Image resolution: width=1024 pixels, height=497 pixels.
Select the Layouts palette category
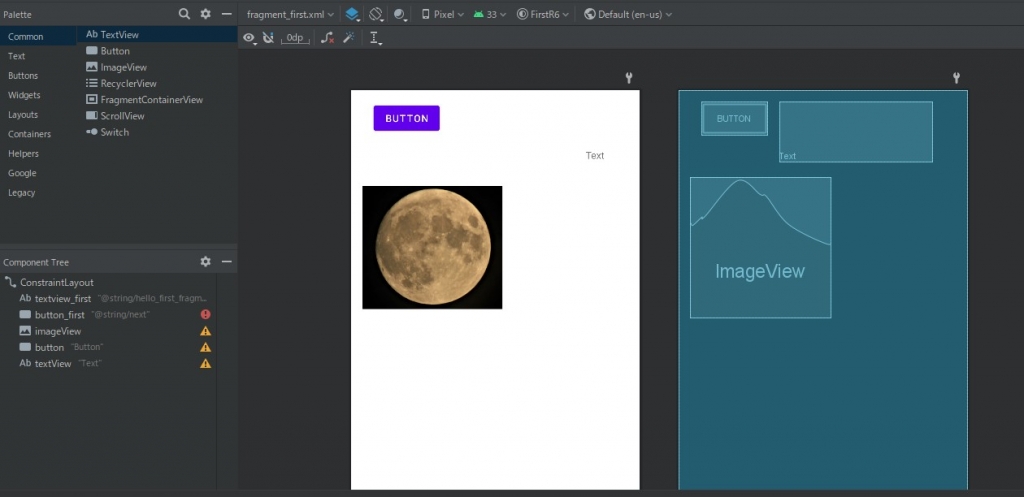tap(23, 115)
